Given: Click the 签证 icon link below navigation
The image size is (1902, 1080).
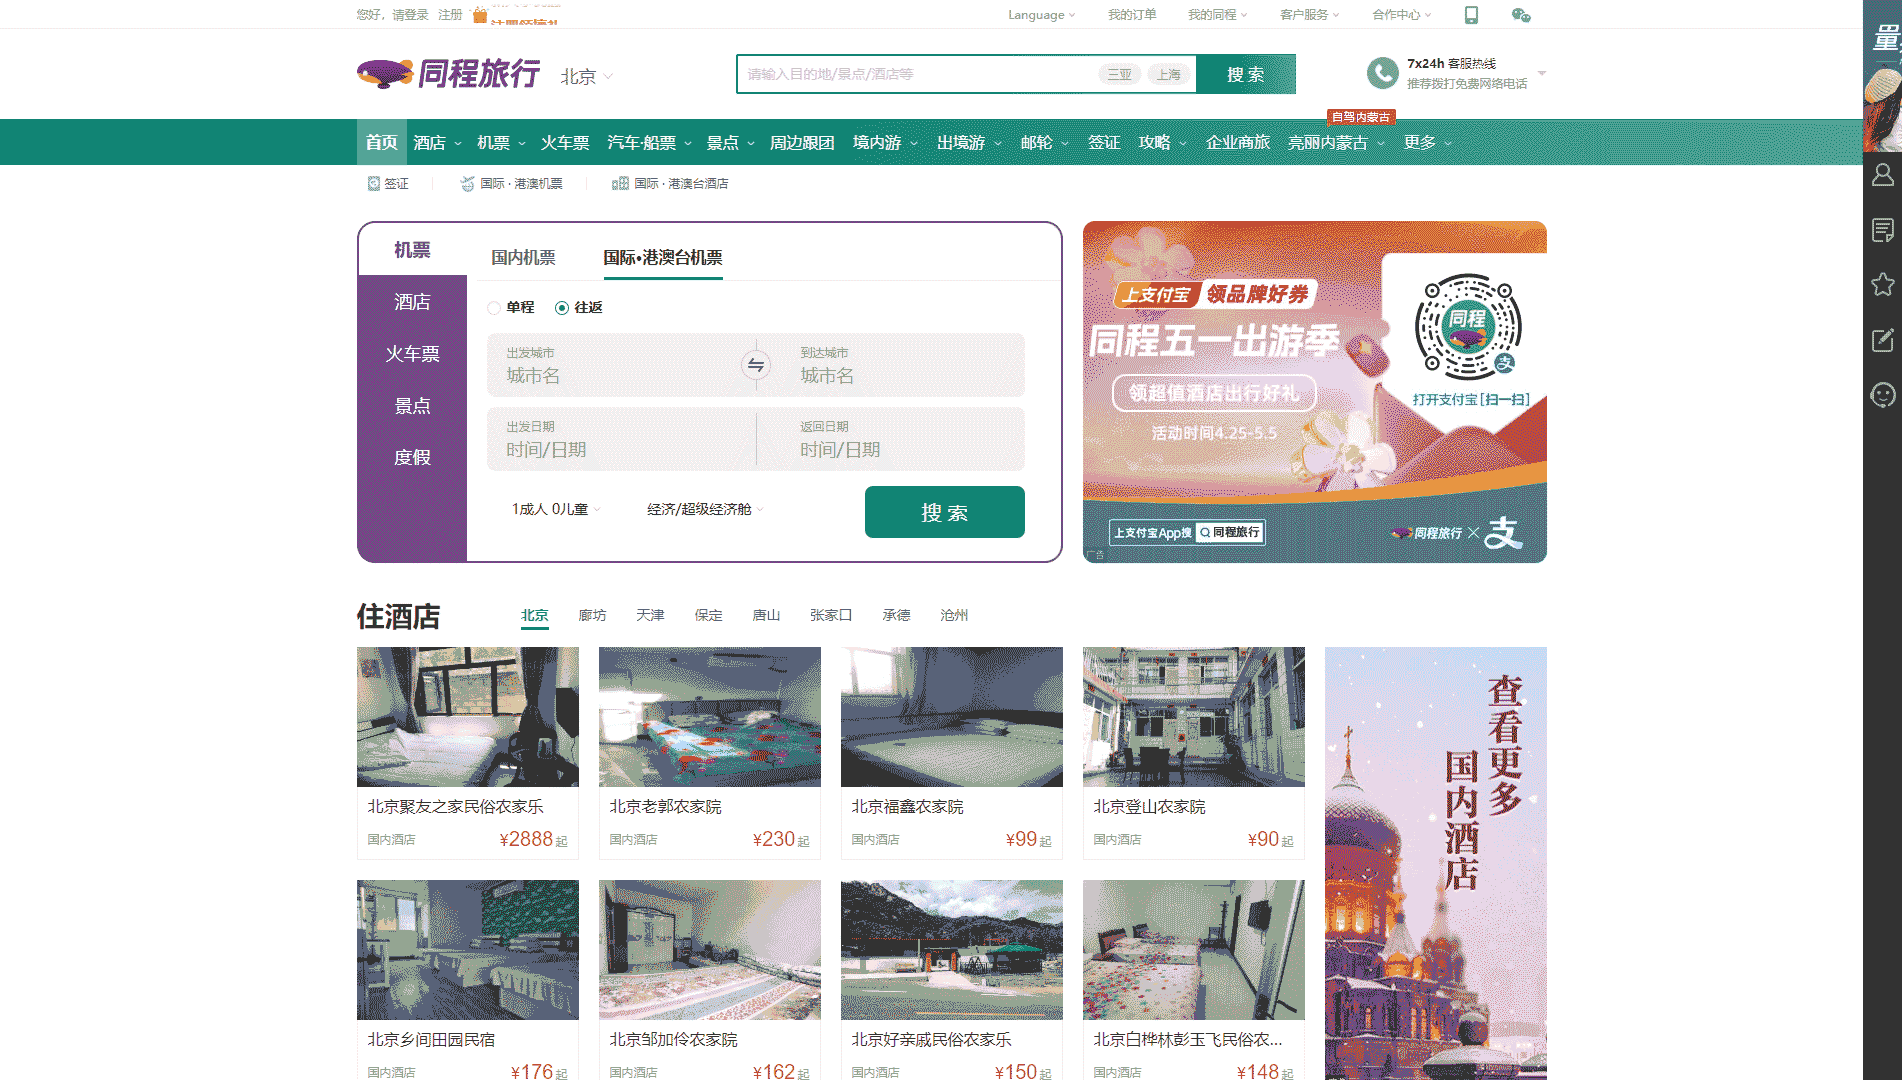Looking at the screenshot, I should [x=388, y=184].
